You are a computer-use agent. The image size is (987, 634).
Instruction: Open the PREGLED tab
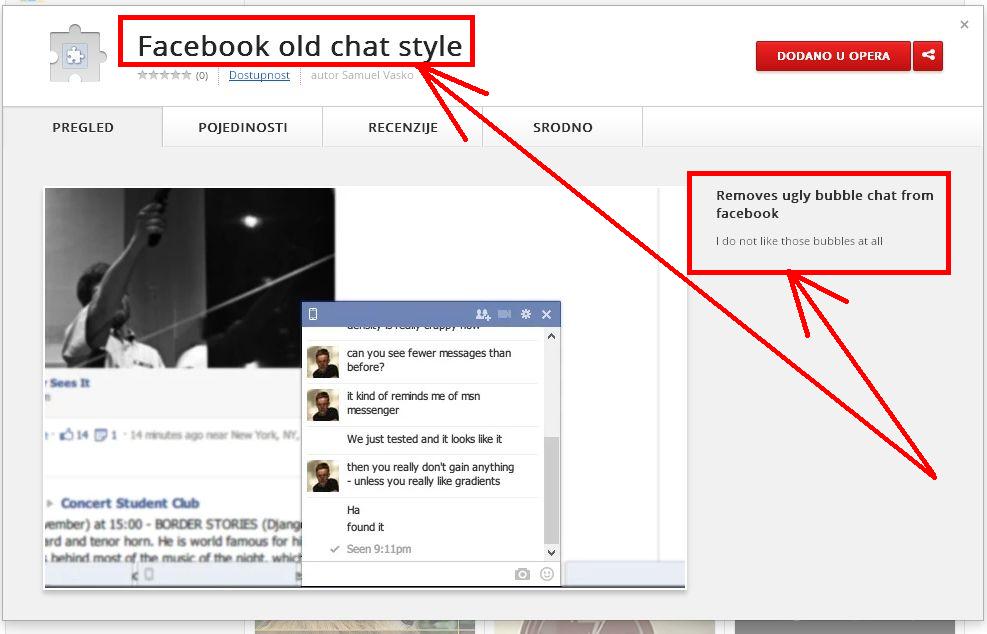[82, 127]
